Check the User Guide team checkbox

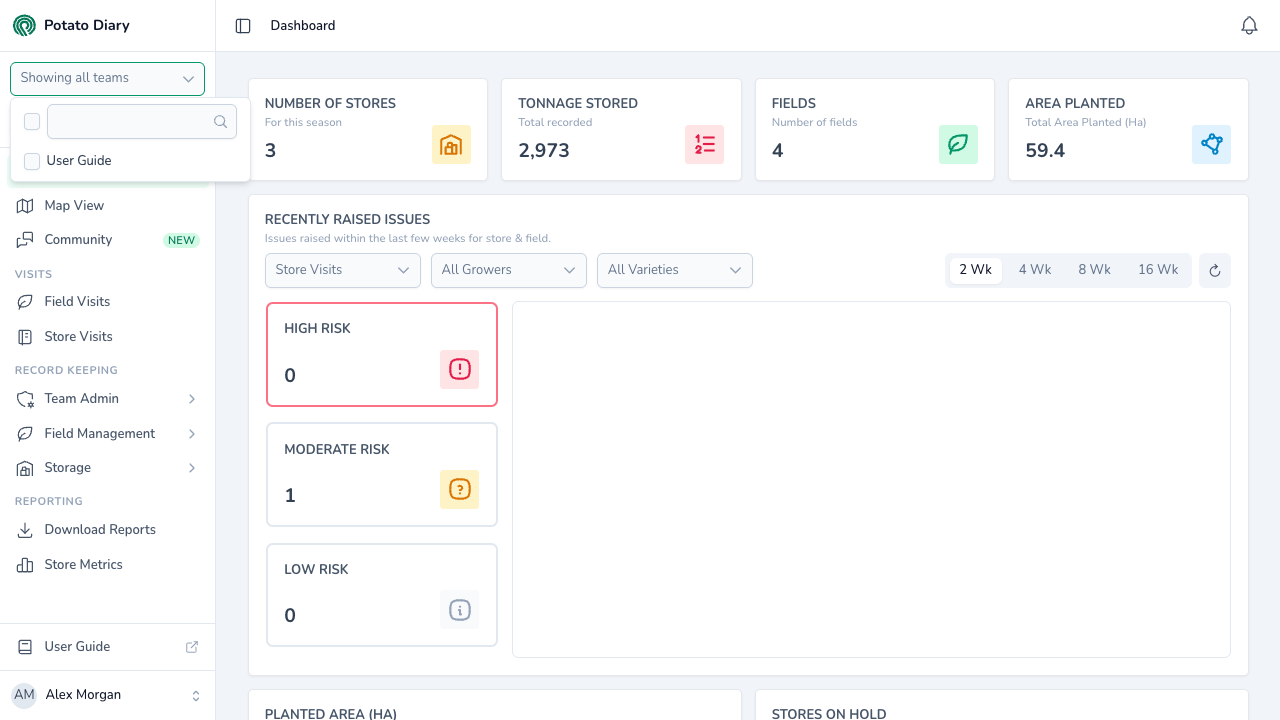(x=32, y=161)
